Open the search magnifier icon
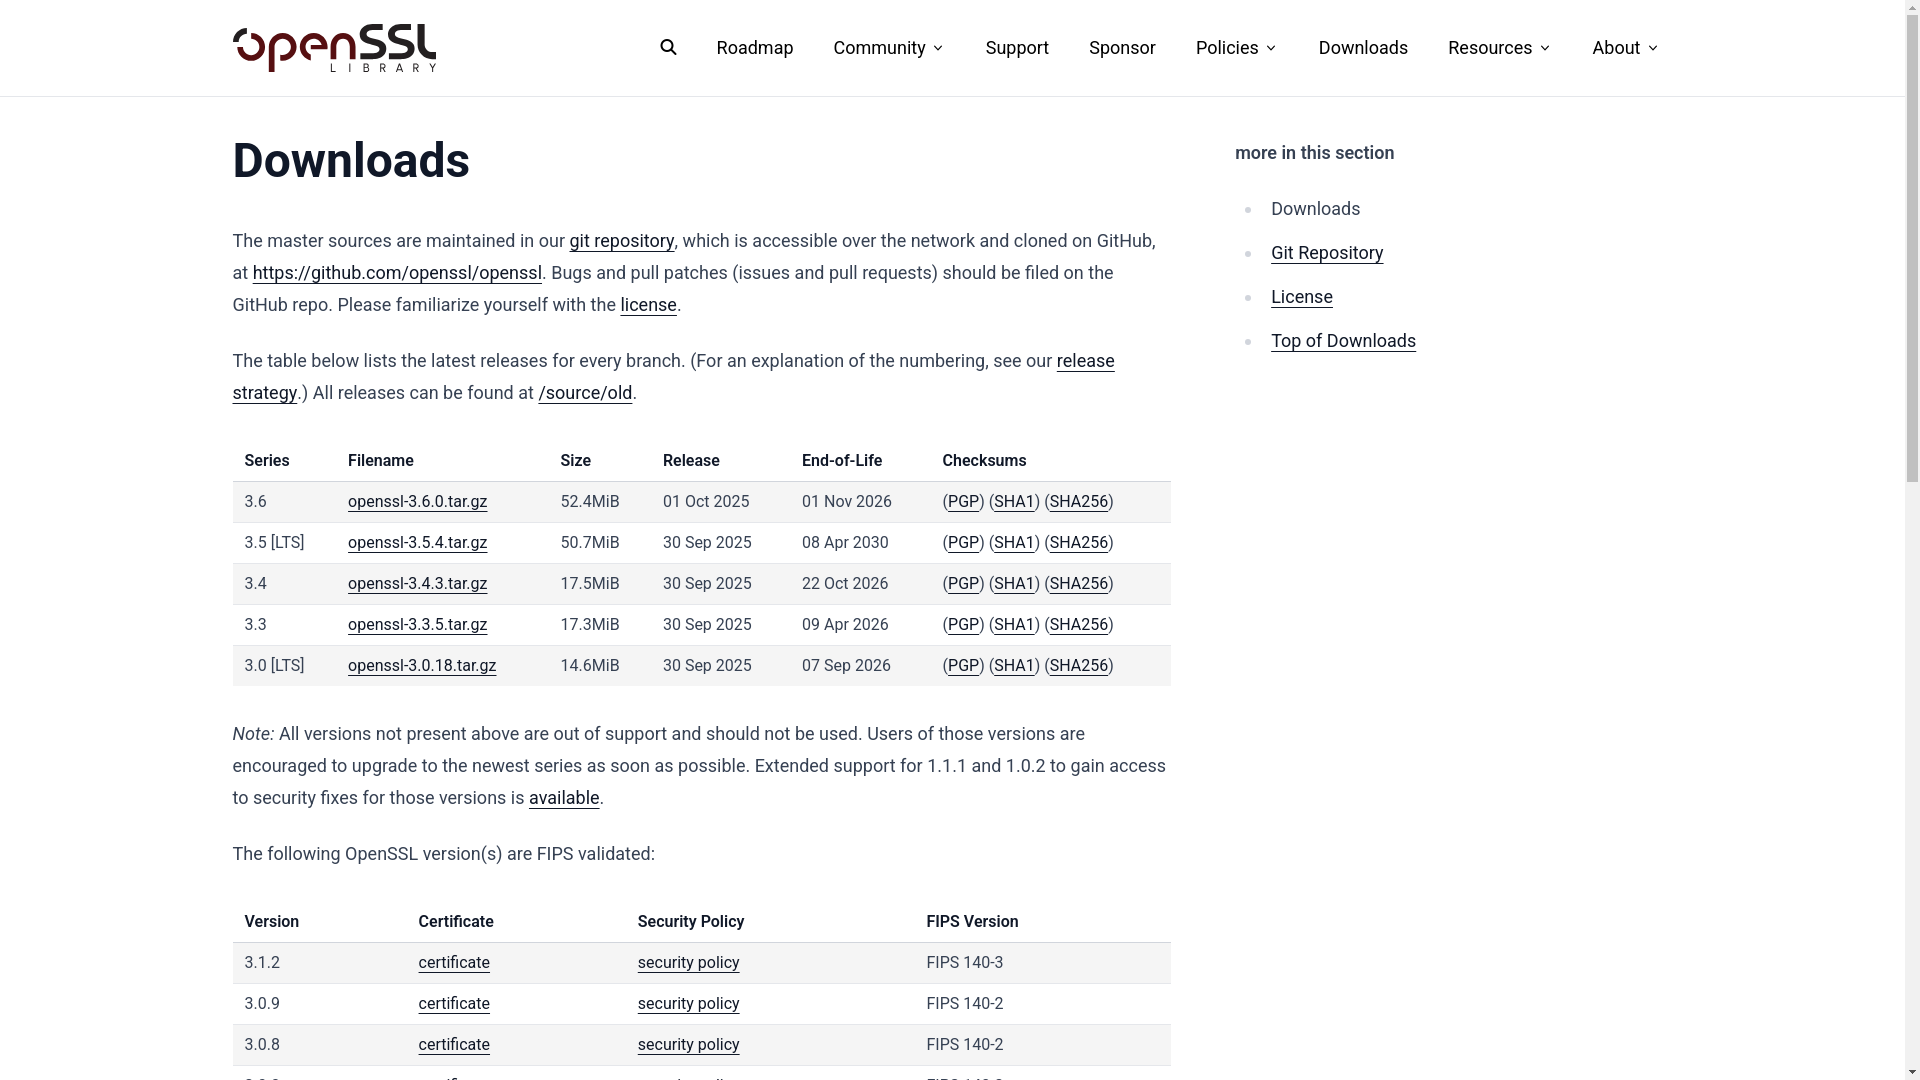Image resolution: width=1920 pixels, height=1080 pixels. pyautogui.click(x=668, y=47)
